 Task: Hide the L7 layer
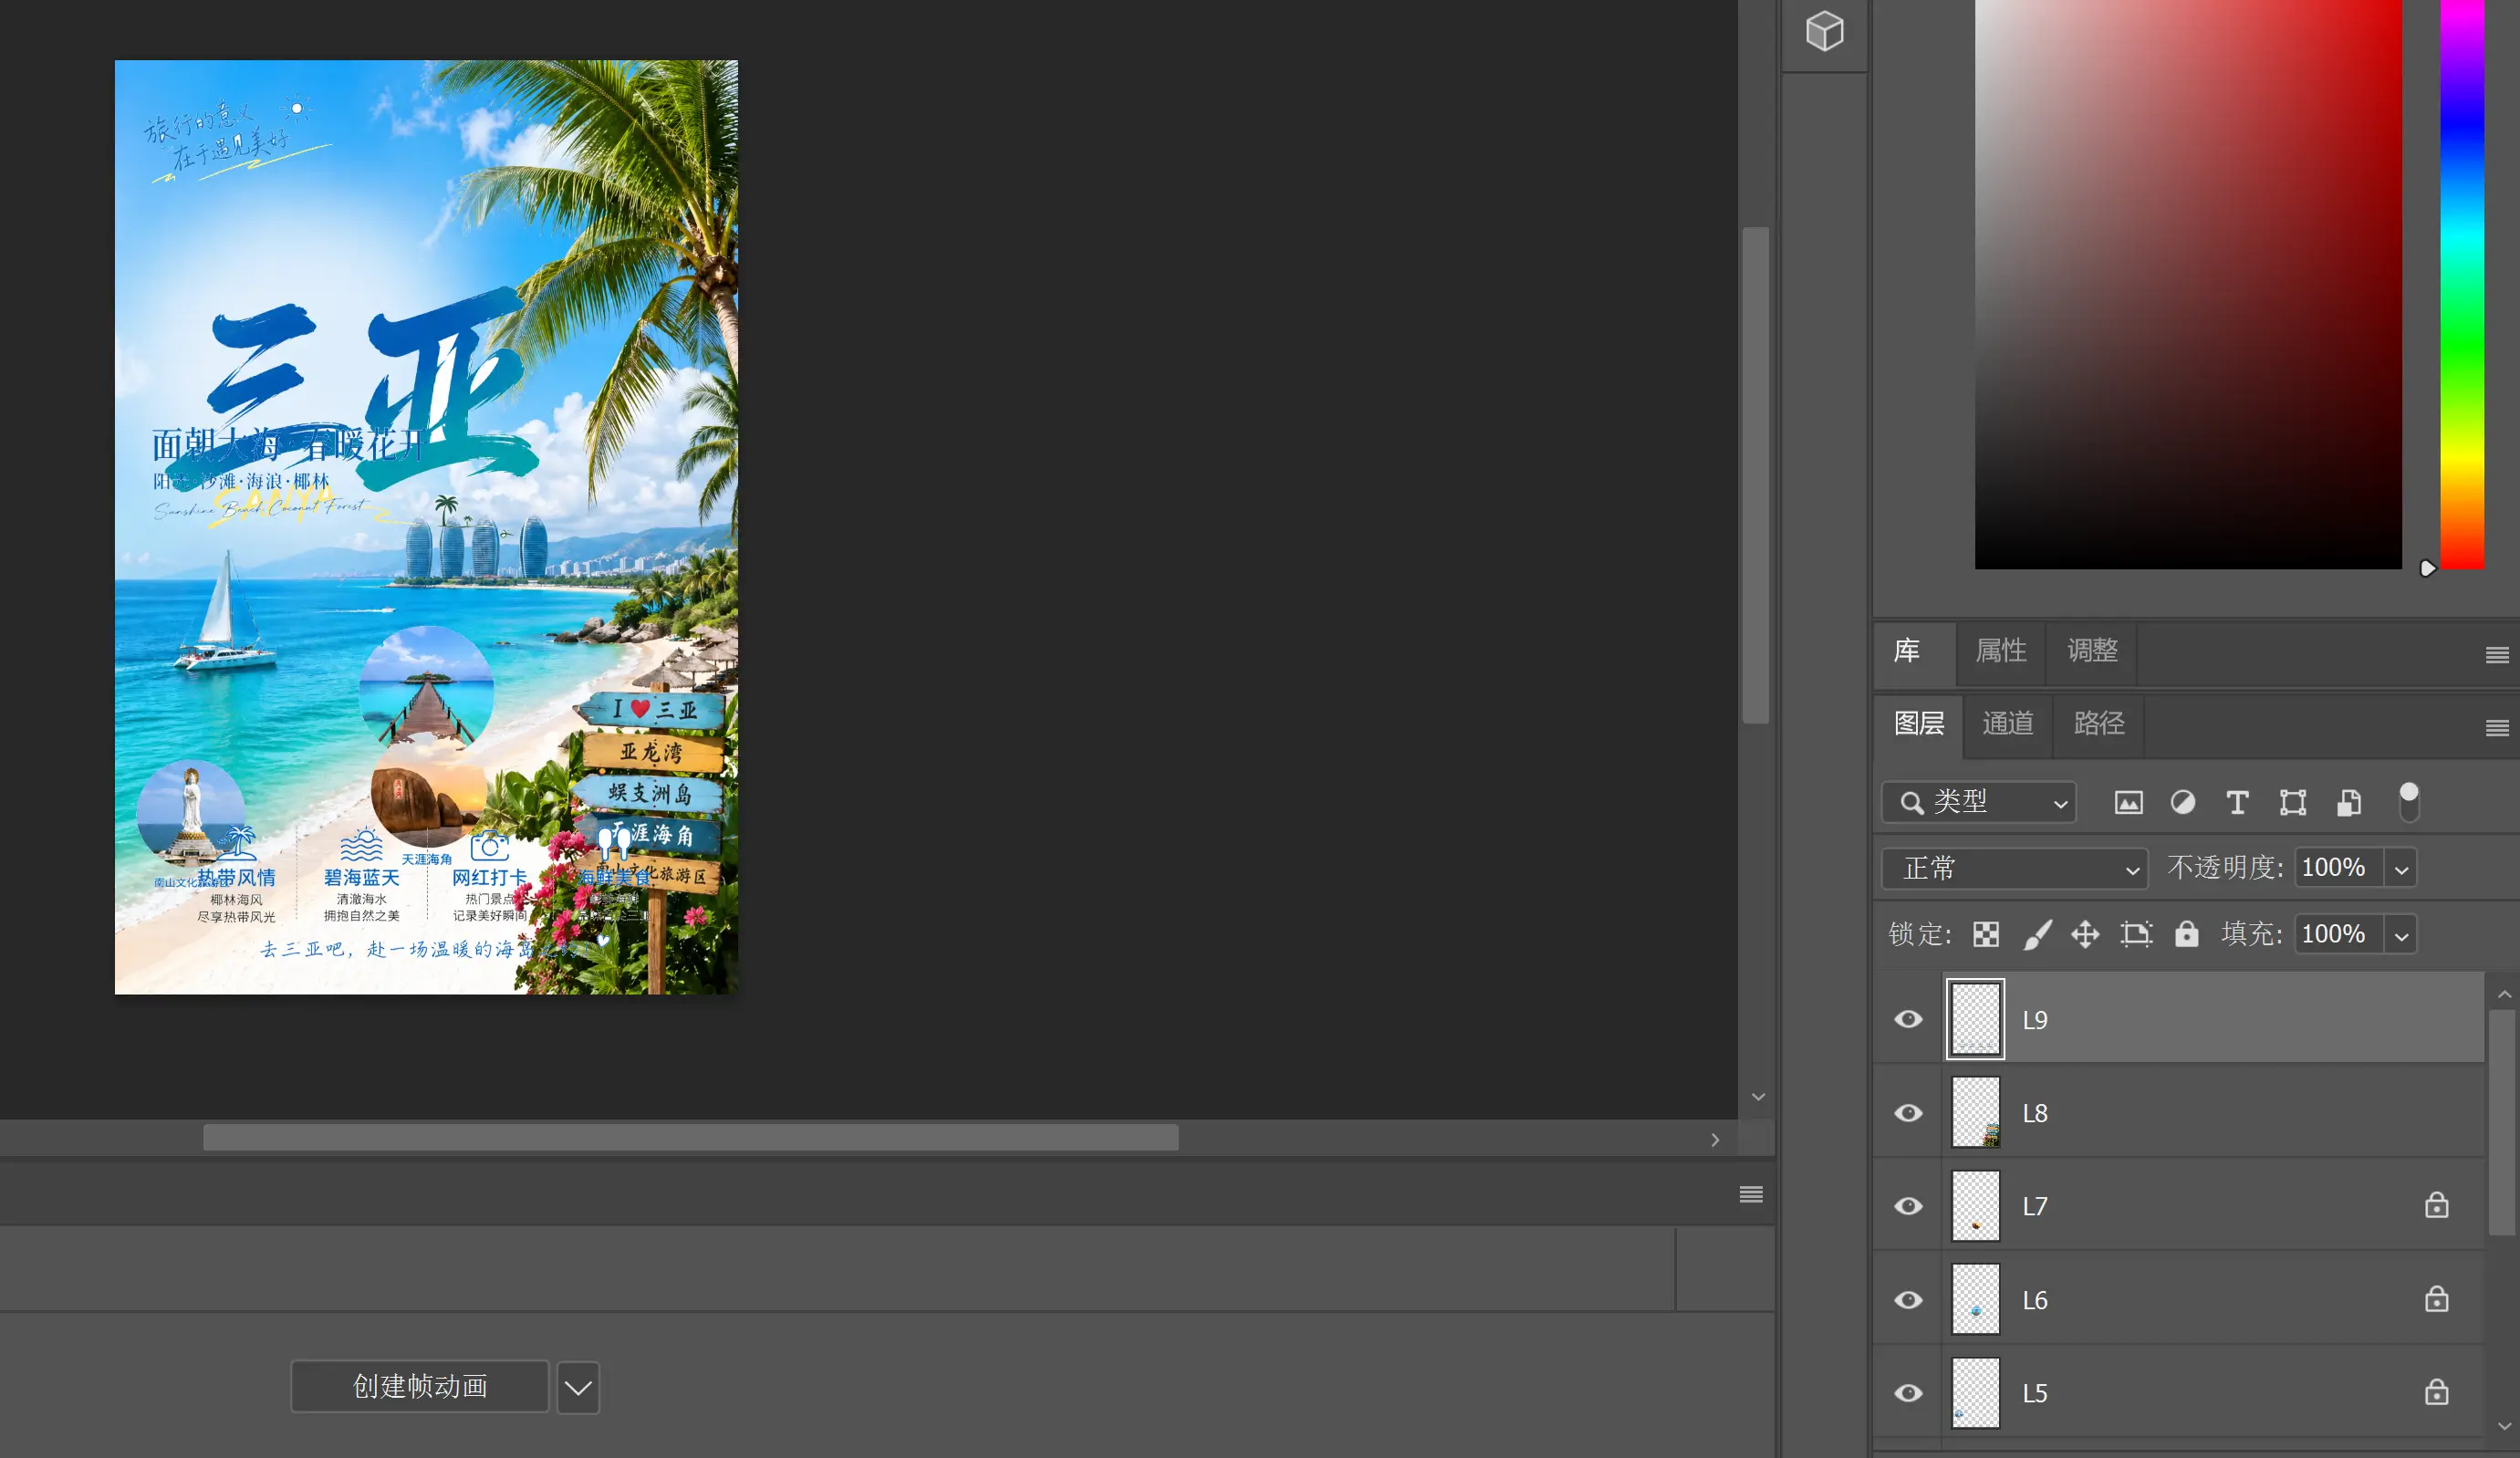[x=1908, y=1206]
